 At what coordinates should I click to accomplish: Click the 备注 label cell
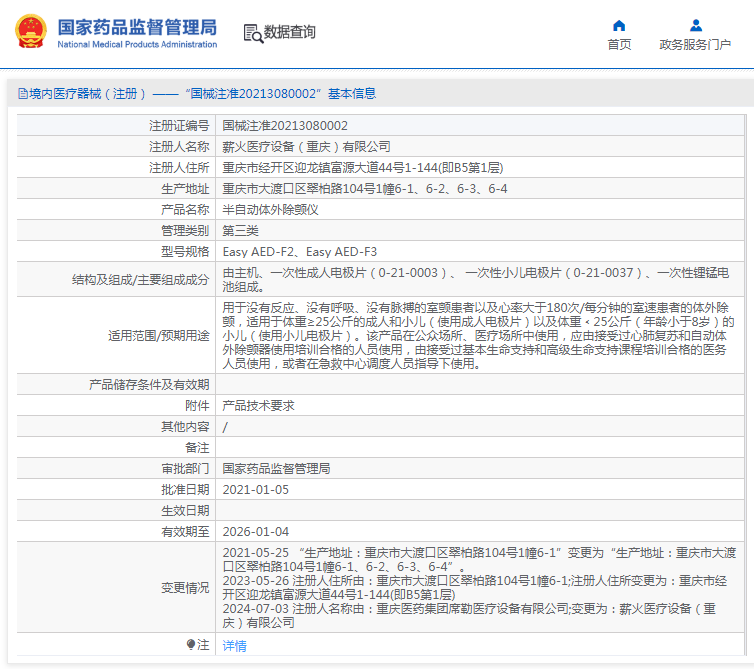[x=116, y=447]
